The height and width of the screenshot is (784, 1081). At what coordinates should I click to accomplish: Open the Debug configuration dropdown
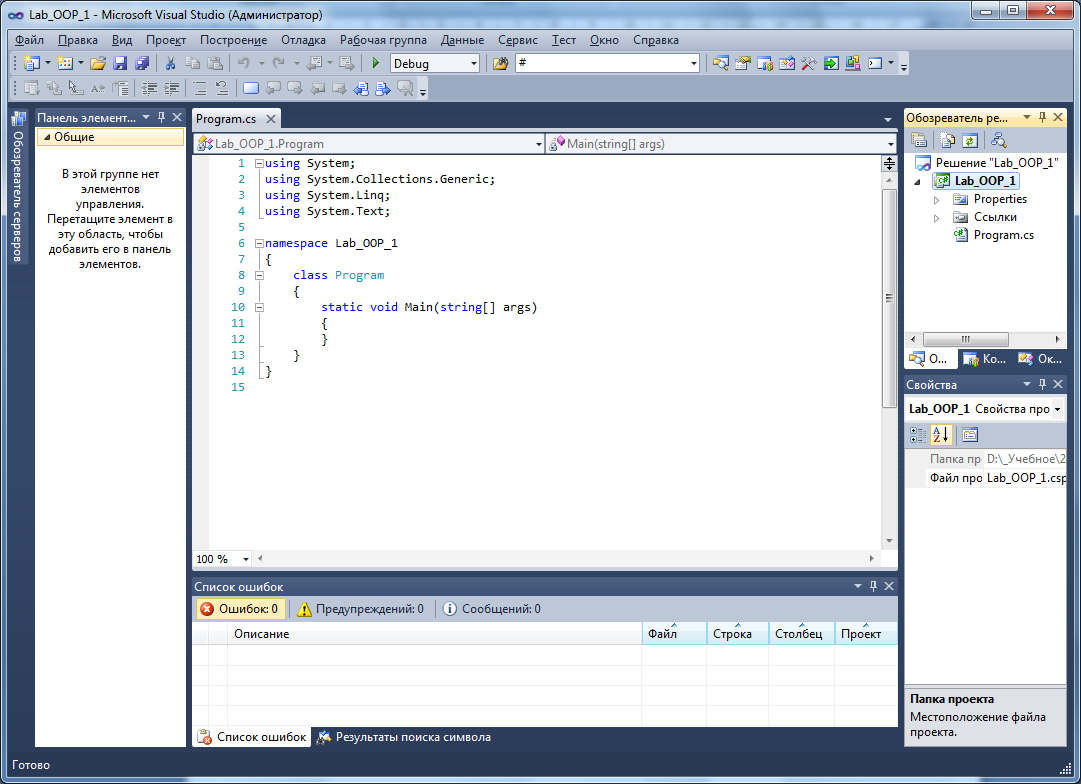pos(474,63)
